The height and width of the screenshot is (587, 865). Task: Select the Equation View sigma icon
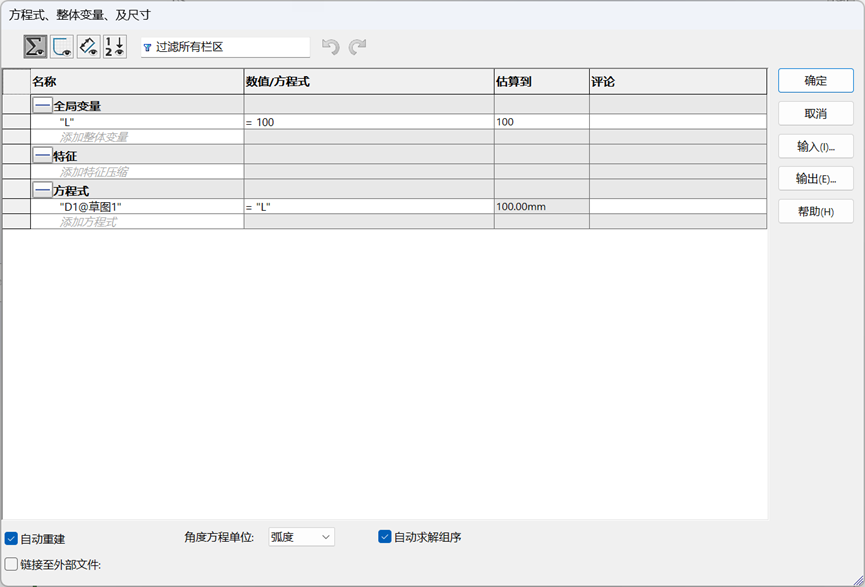(35, 47)
